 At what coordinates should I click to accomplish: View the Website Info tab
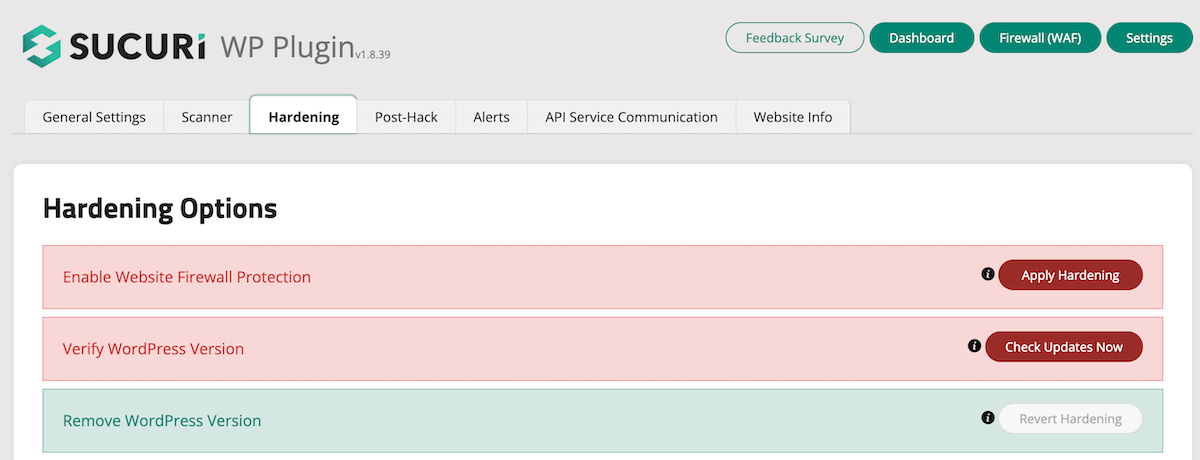(793, 116)
